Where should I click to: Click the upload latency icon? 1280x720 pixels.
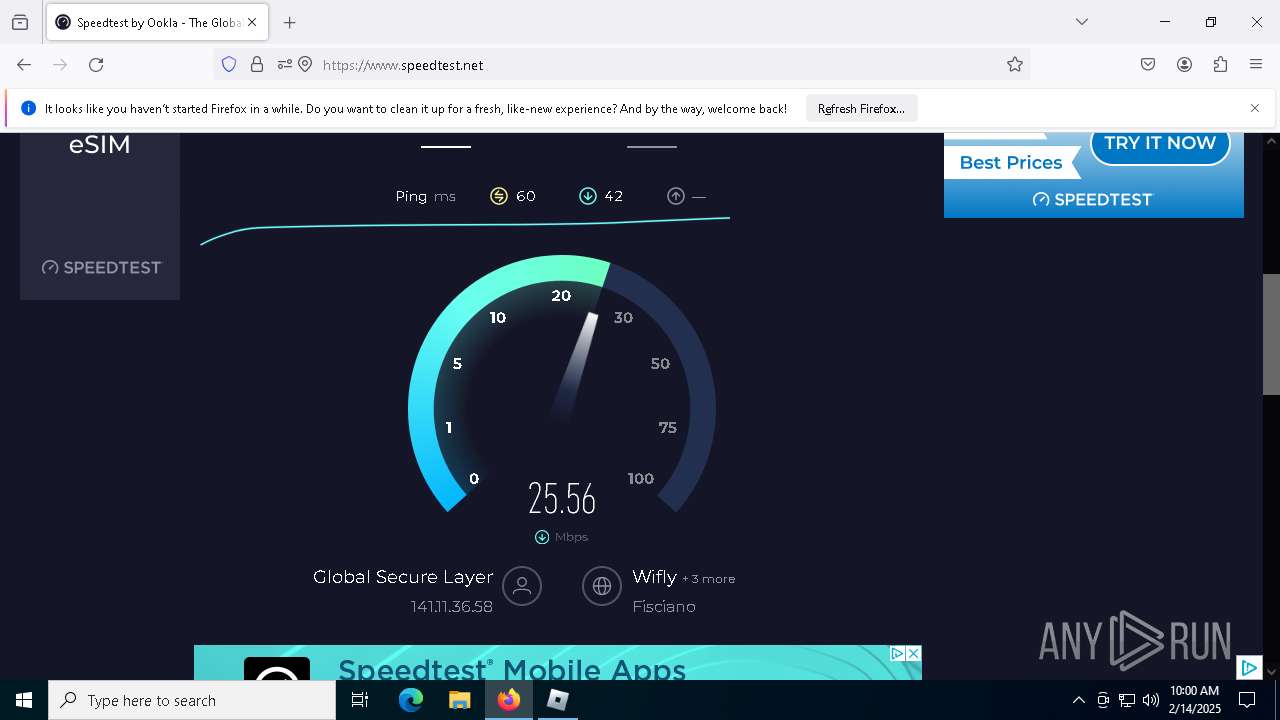pos(676,196)
